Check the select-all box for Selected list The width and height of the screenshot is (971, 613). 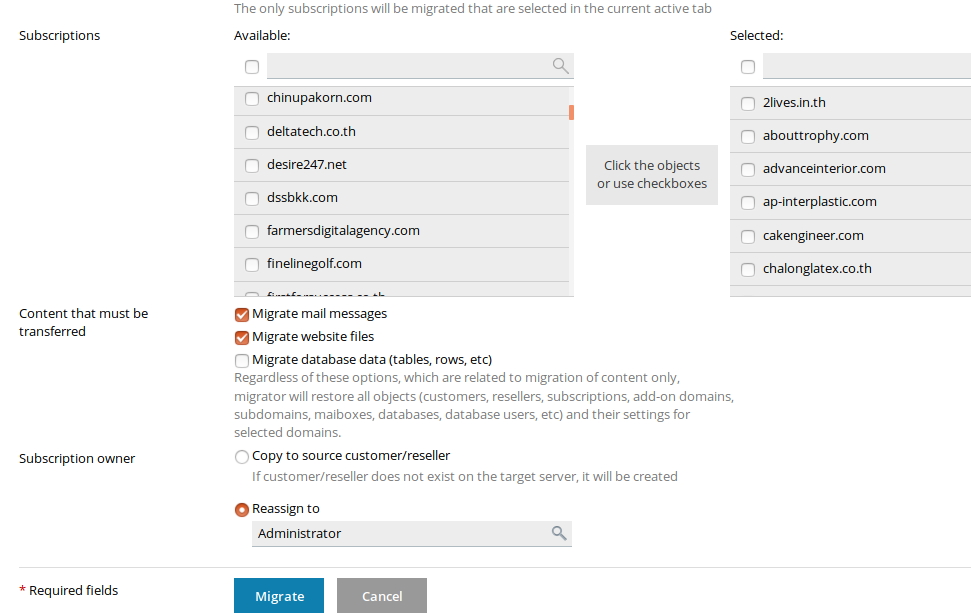tap(748, 67)
